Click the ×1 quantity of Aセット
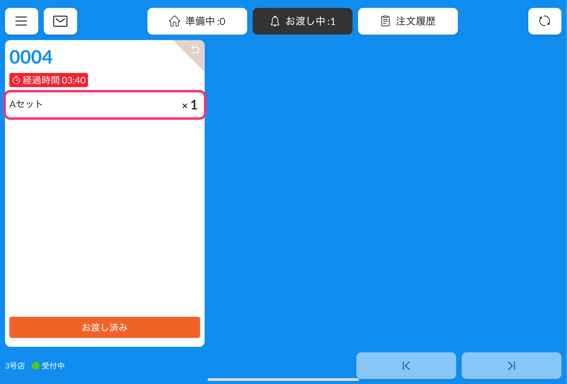This screenshot has height=384, width=567. [189, 105]
